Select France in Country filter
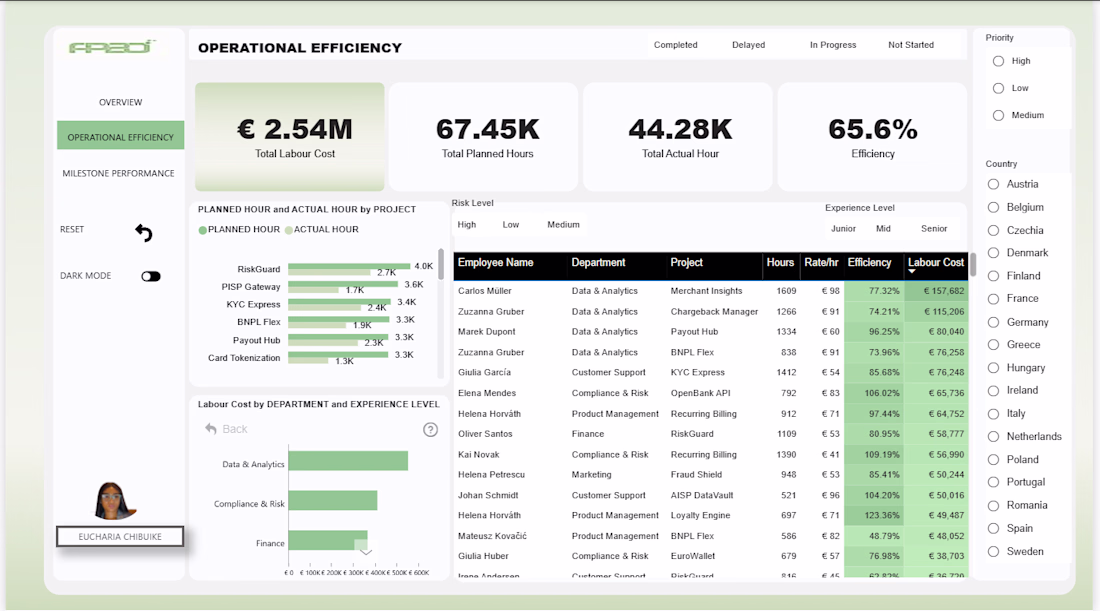Screen dimensions: 1100x611 [993, 299]
